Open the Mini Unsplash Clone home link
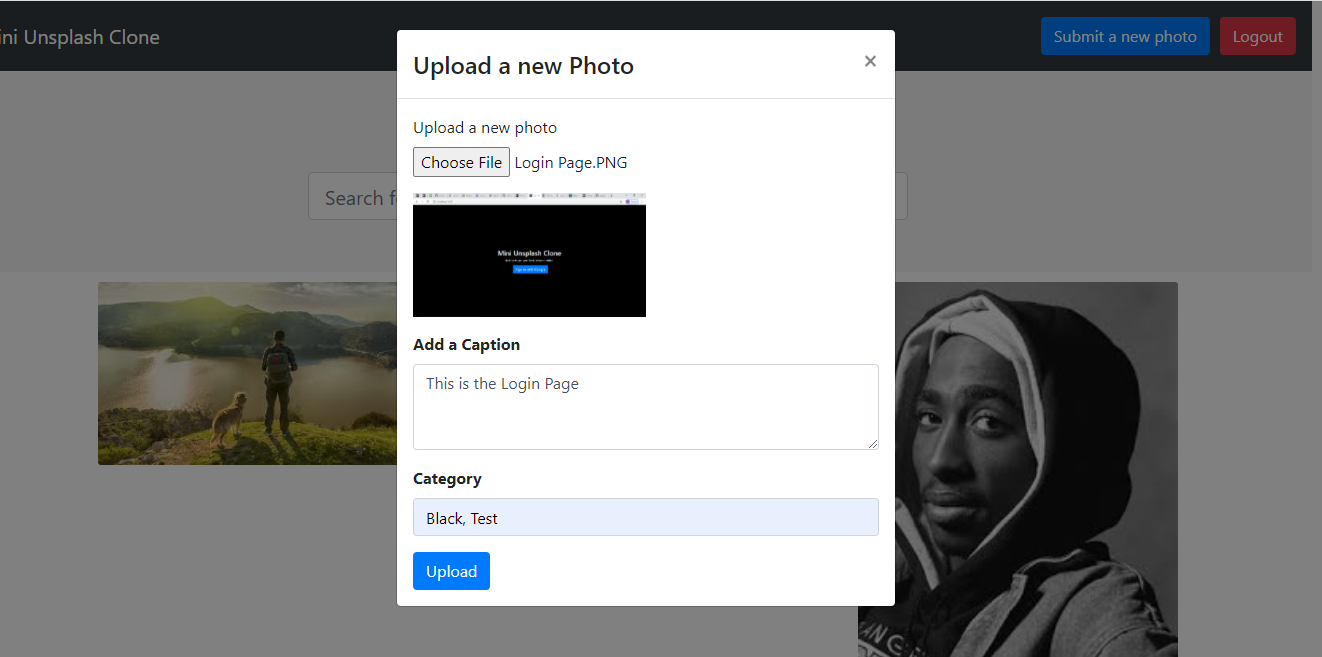Viewport: 1322px width, 657px height. point(80,37)
